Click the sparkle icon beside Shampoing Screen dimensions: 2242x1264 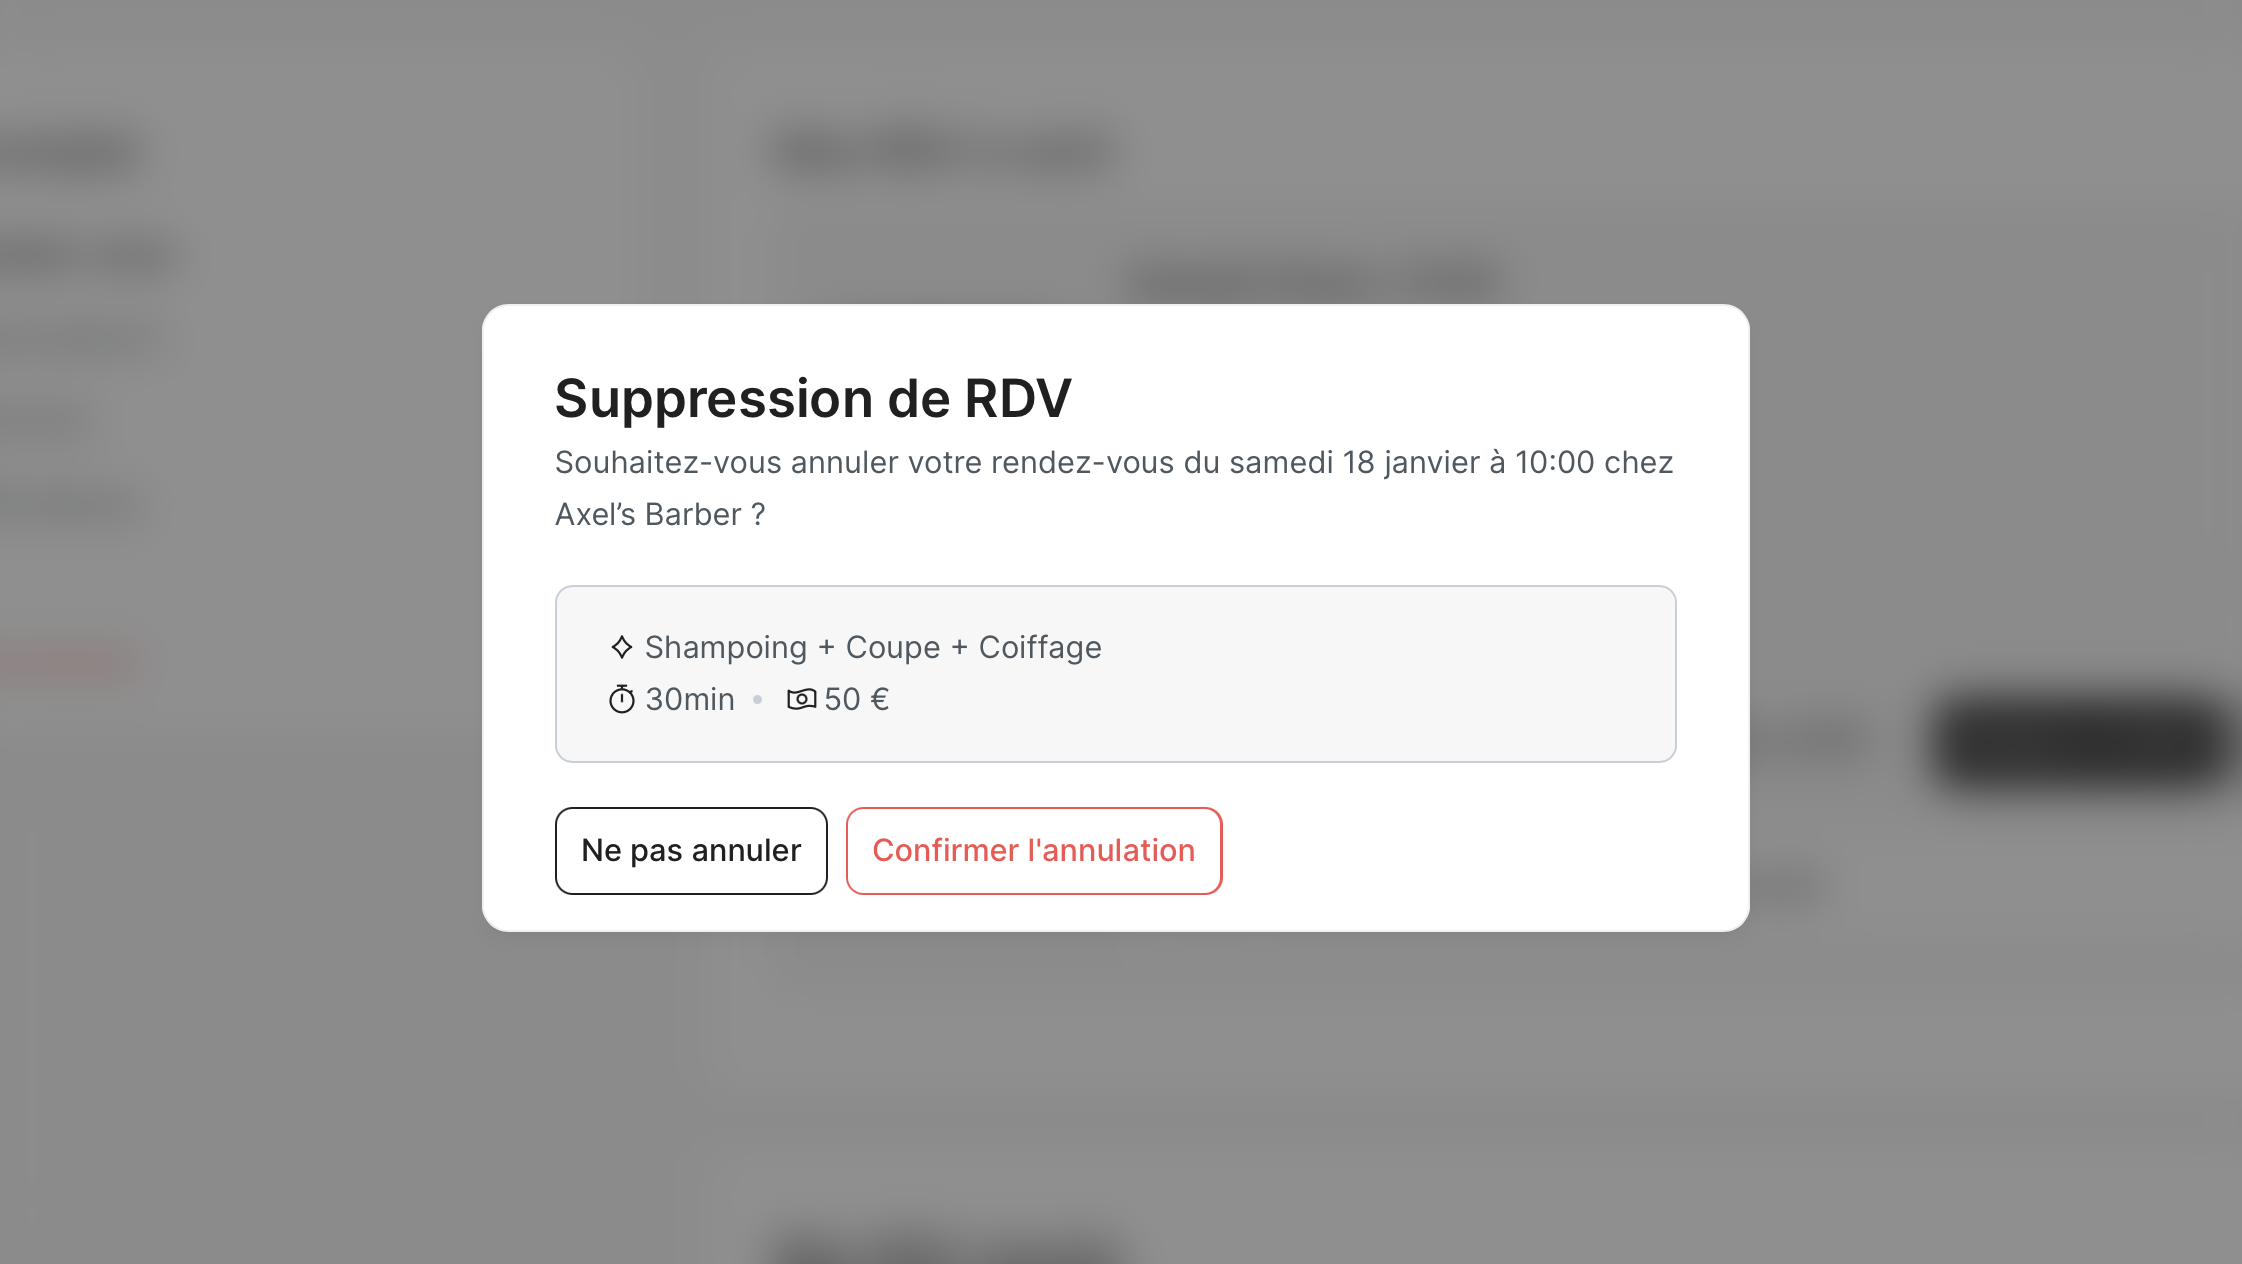622,647
